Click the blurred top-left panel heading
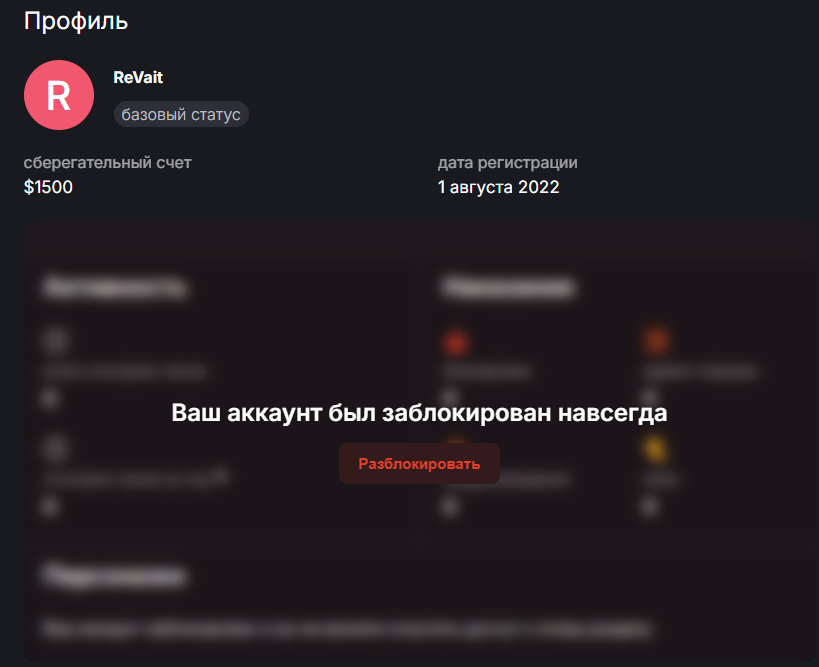Image resolution: width=819 pixels, height=667 pixels. [114, 287]
